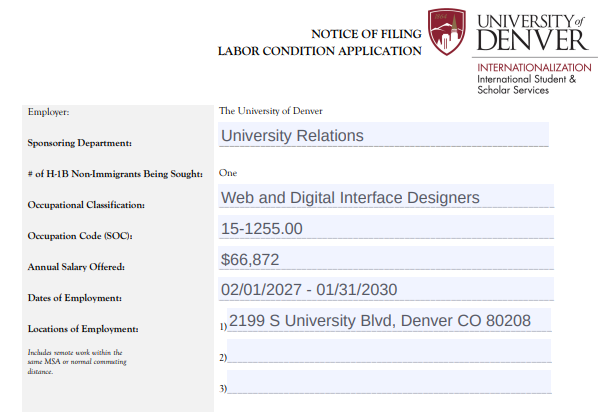Click 'The University of Denver' employer value

point(271,111)
